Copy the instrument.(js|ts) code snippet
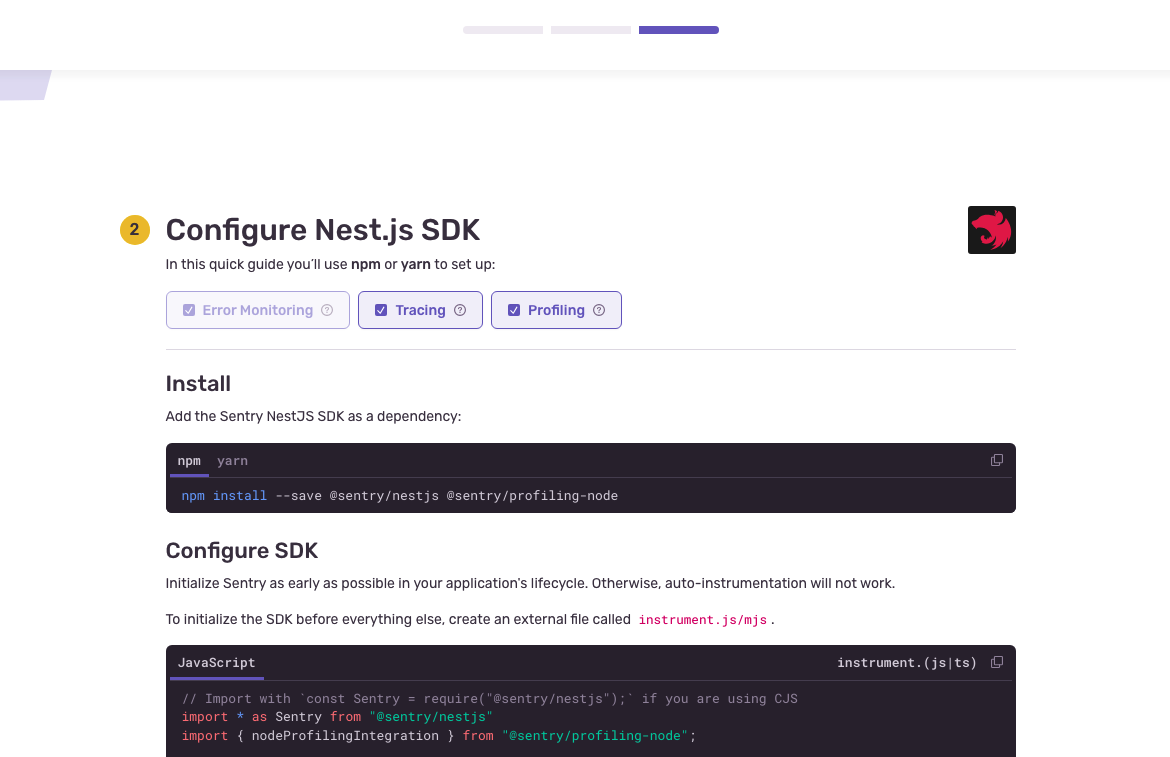This screenshot has width=1170, height=757. (x=996, y=662)
